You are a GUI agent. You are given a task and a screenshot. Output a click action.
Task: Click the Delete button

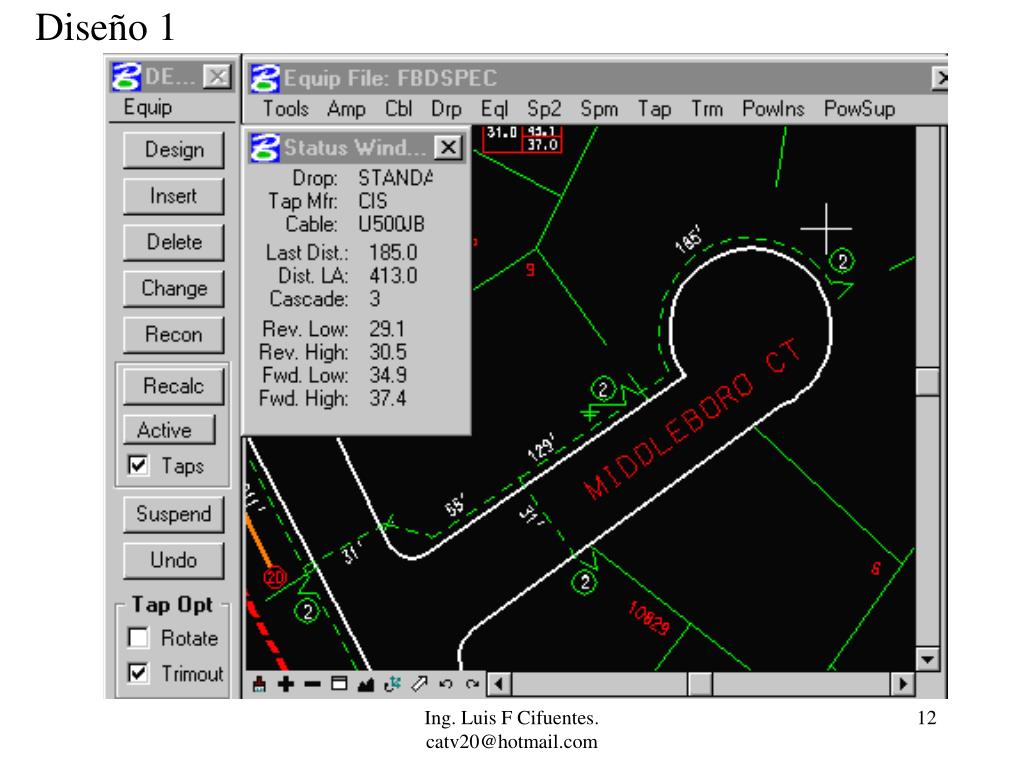pos(174,242)
